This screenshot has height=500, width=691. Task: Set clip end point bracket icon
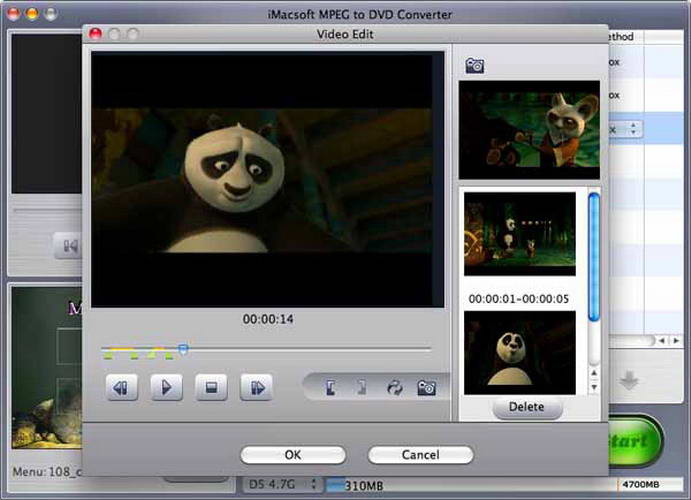361,388
